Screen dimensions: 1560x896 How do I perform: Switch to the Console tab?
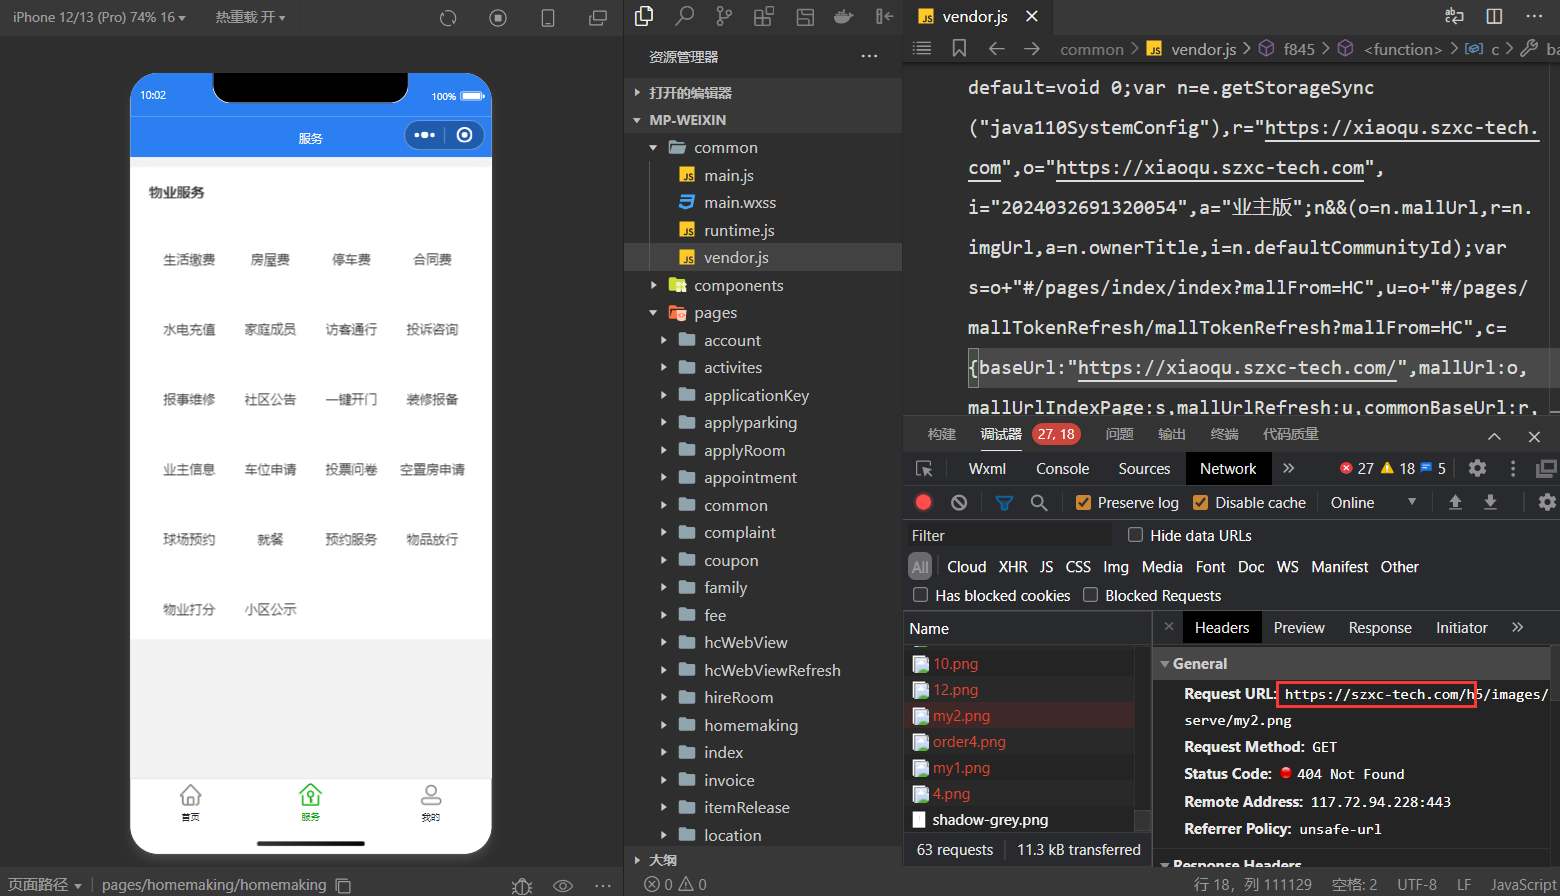1062,468
